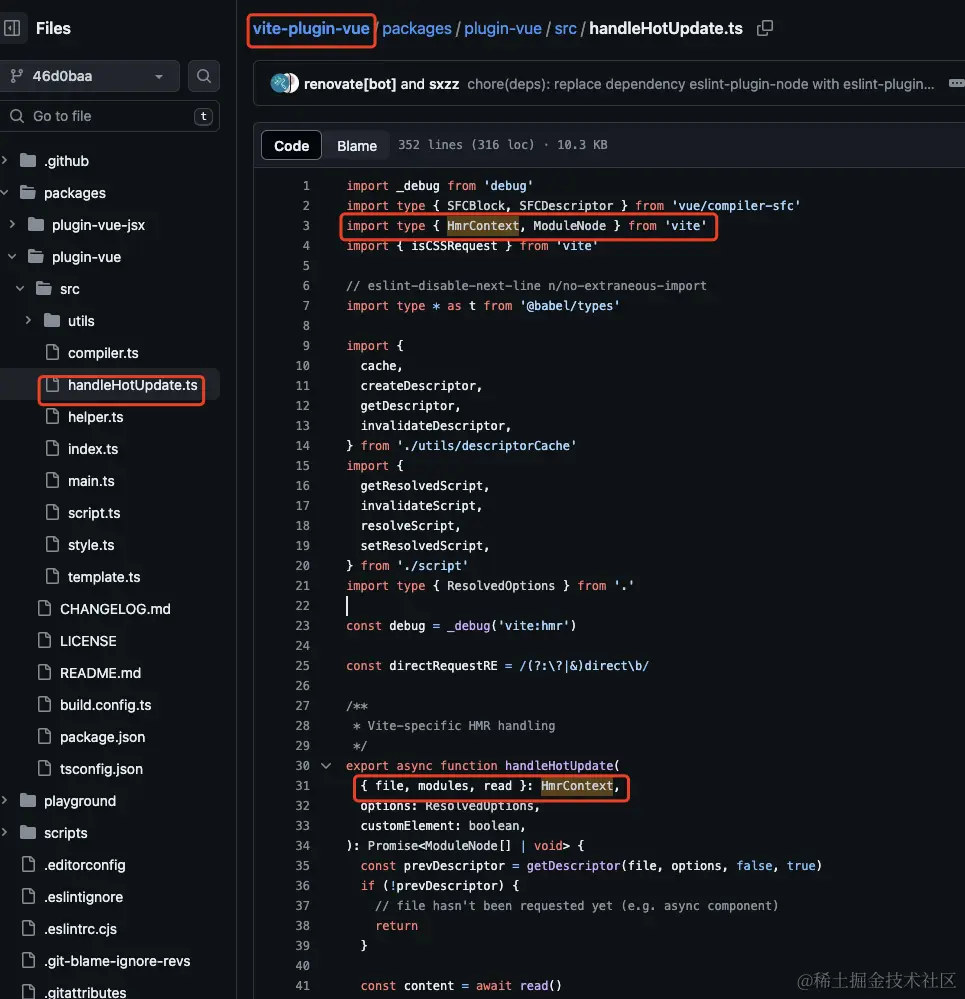Focus the Go to file search field
Screen dimensions: 965x999
point(110,116)
